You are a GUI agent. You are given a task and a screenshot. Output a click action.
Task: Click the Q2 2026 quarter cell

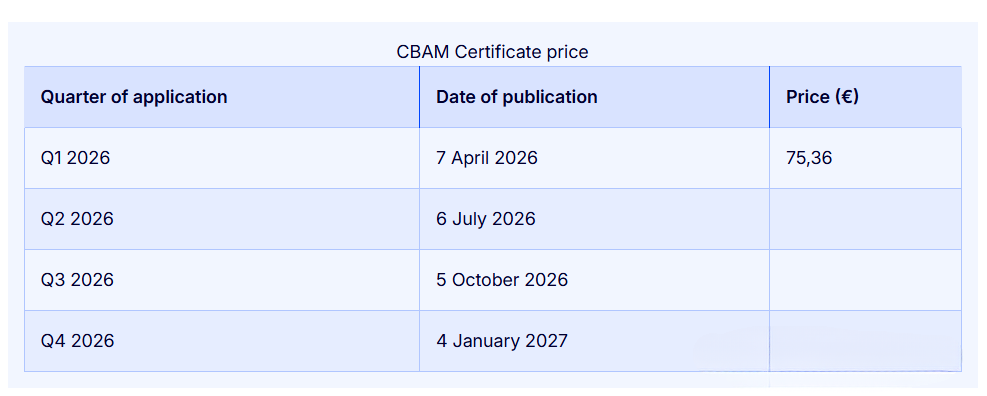[222, 219]
